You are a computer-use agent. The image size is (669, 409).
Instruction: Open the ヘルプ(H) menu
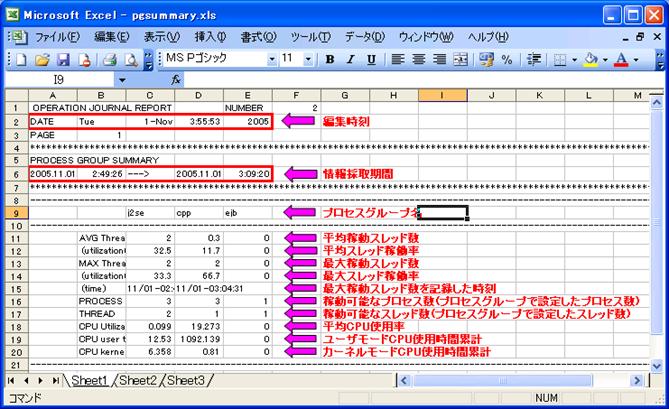(x=488, y=37)
